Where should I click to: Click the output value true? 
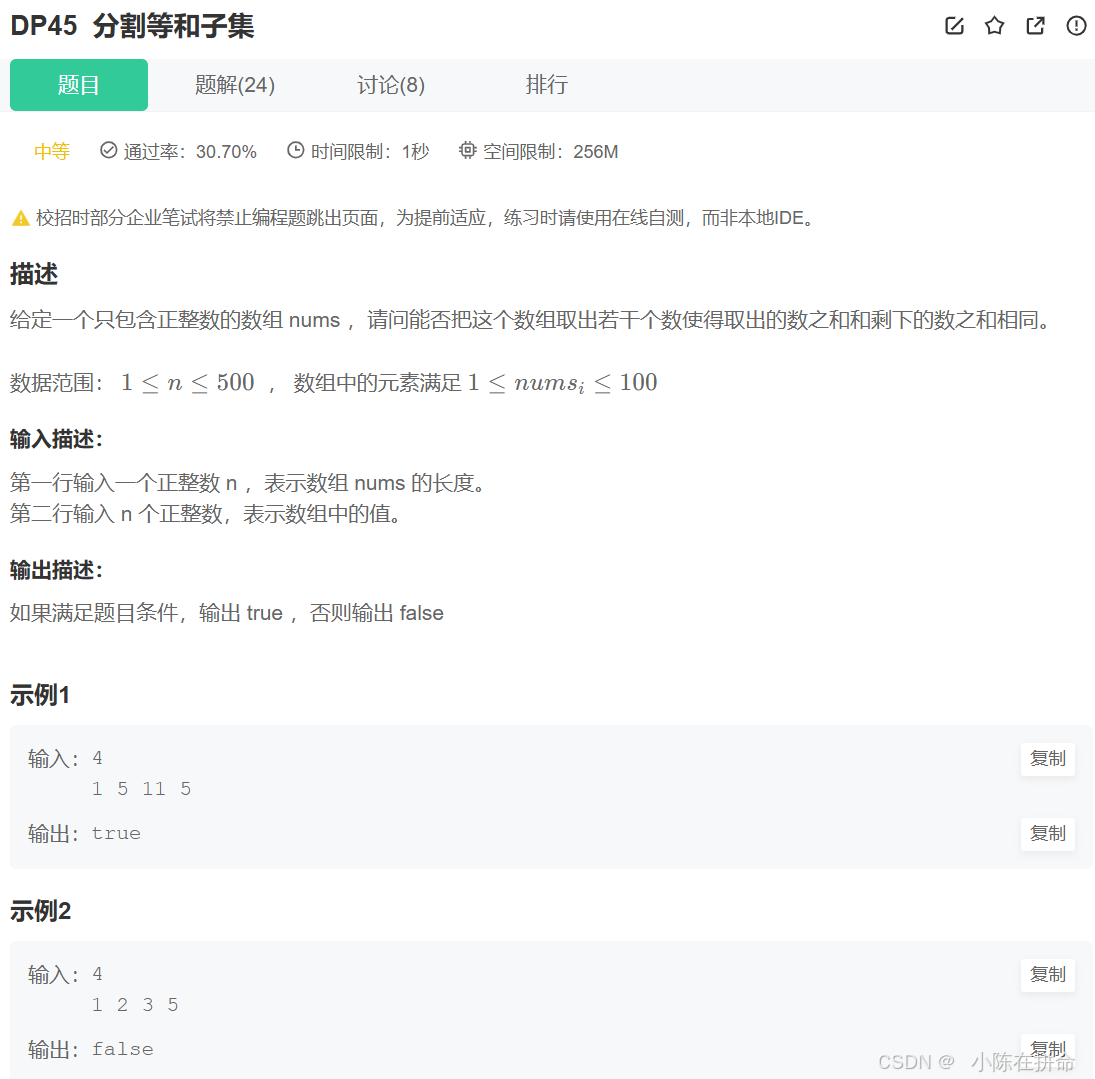(x=116, y=834)
